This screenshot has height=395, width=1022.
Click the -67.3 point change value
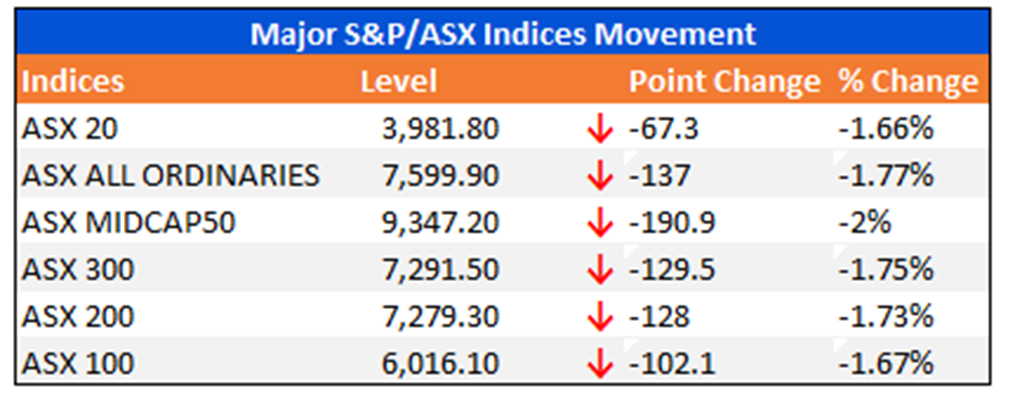pos(664,129)
